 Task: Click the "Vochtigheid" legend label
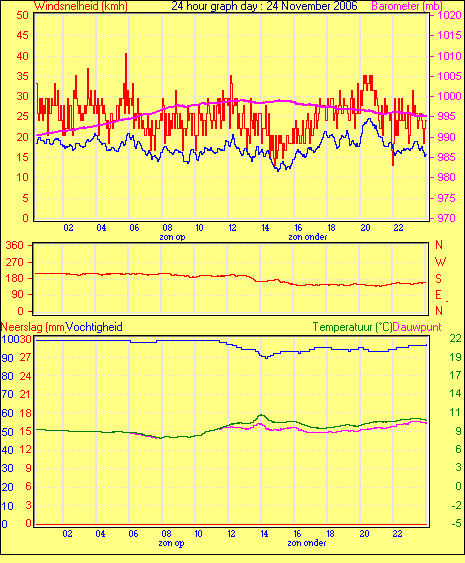point(94,327)
